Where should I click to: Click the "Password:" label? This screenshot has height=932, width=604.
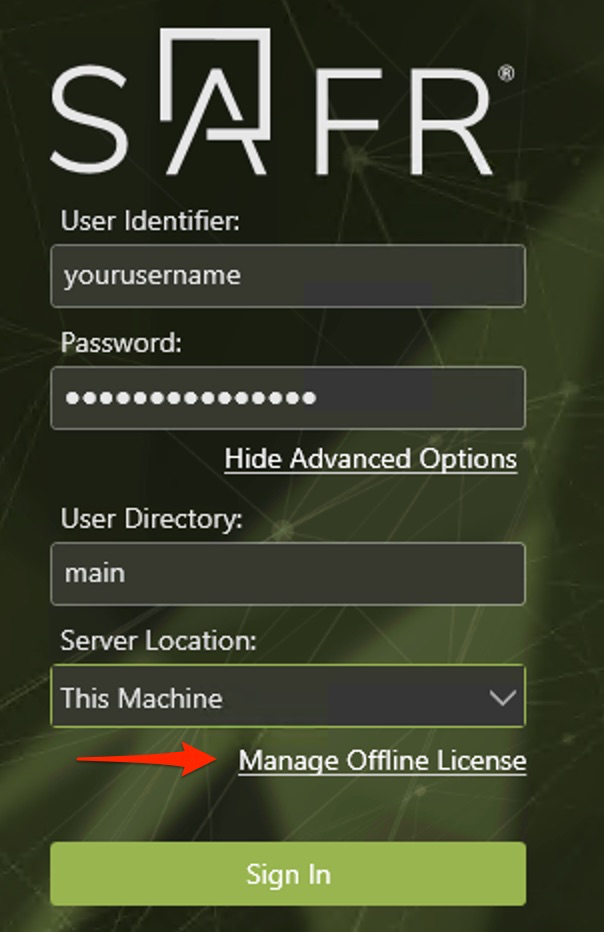pyautogui.click(x=121, y=343)
